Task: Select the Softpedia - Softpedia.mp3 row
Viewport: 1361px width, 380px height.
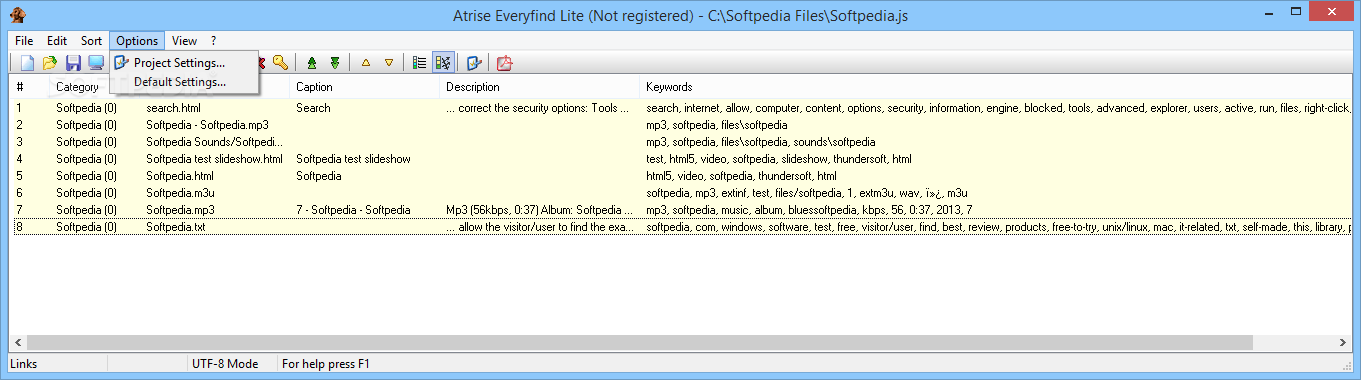Action: tap(680, 125)
